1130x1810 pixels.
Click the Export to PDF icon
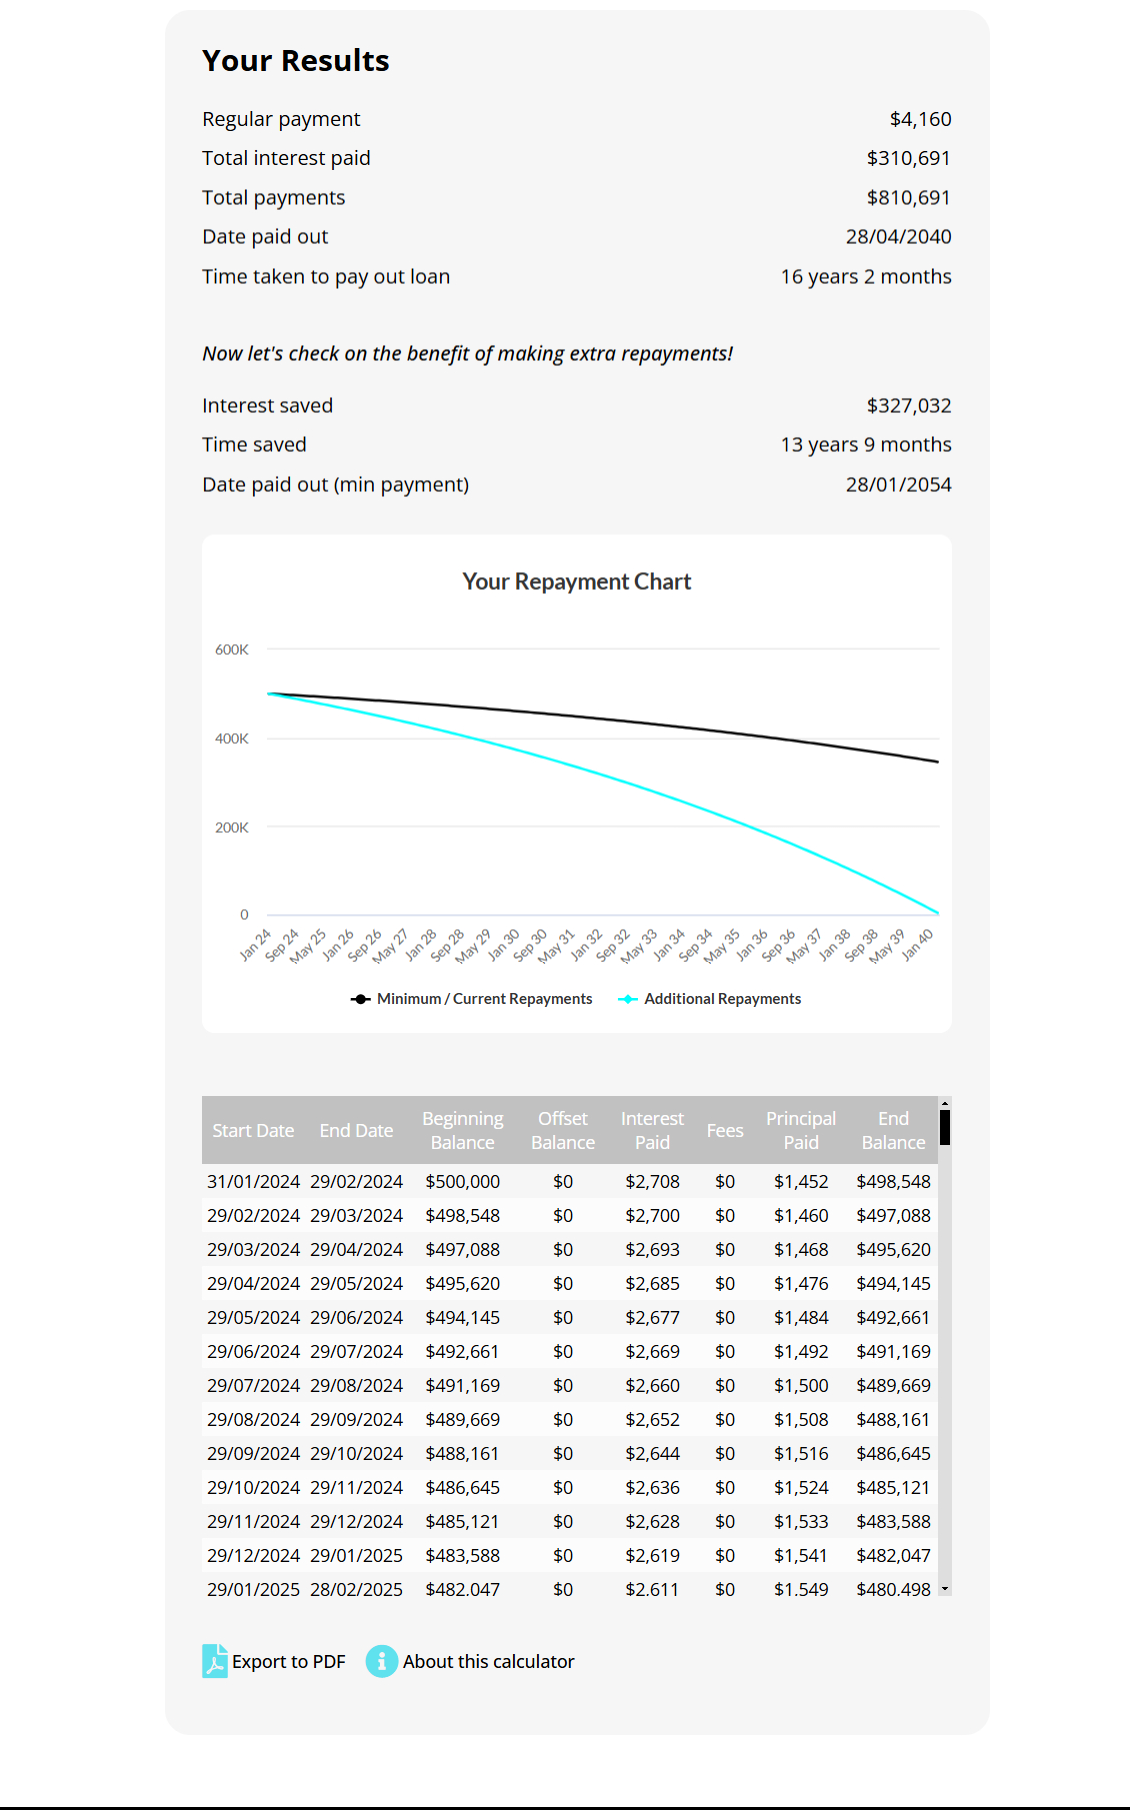click(x=215, y=1661)
